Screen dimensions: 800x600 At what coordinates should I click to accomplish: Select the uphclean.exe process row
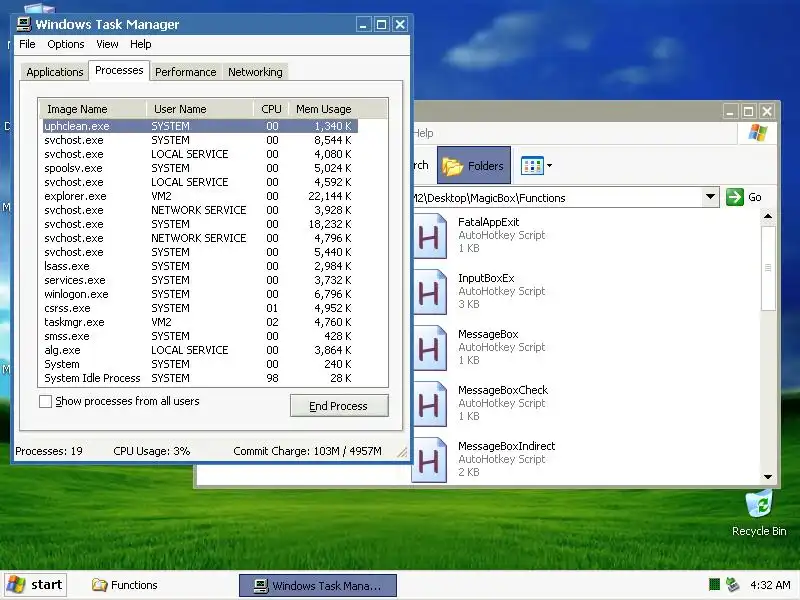coord(200,126)
